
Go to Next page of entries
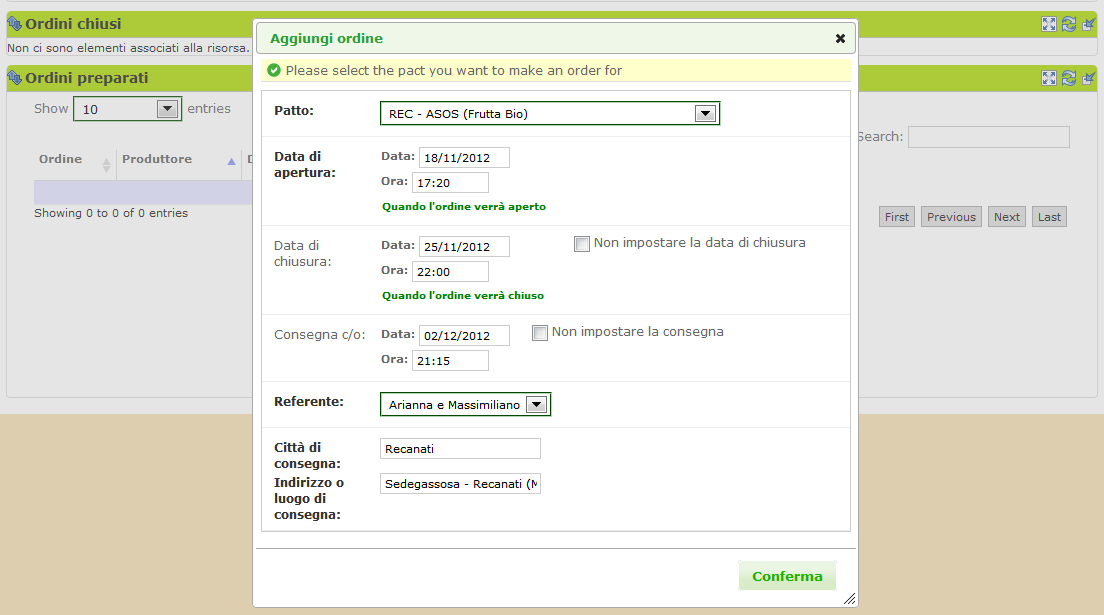pos(1006,217)
